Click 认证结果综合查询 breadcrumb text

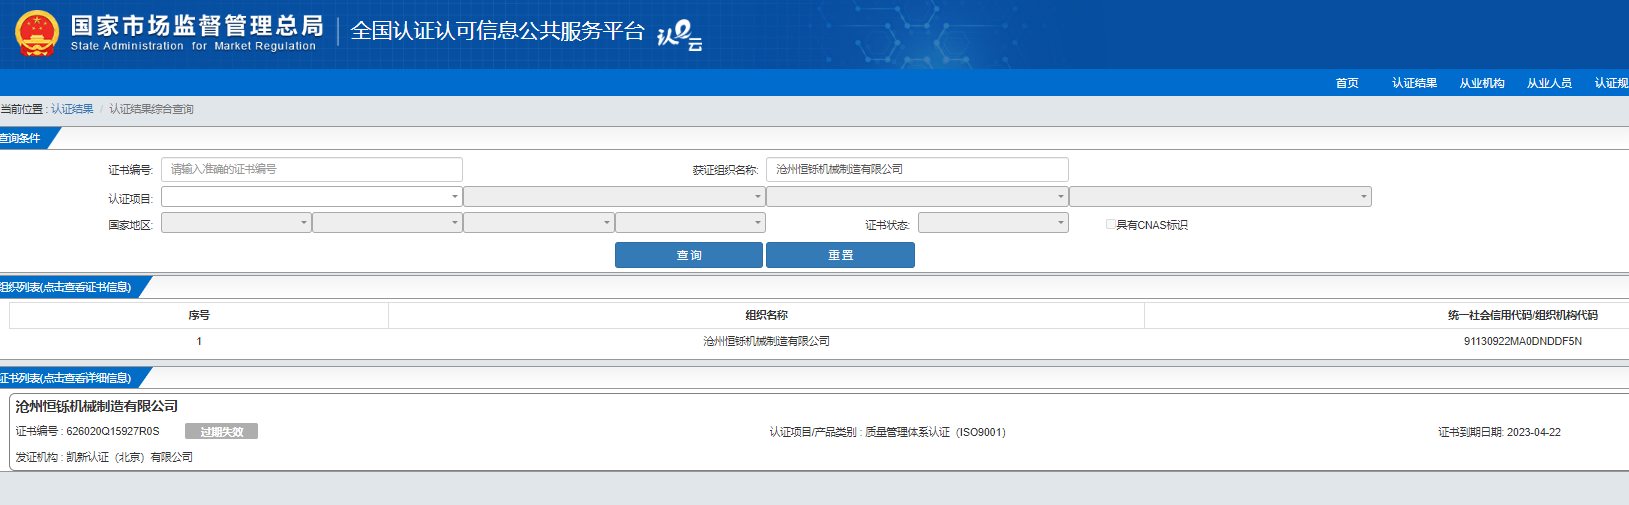pos(151,109)
